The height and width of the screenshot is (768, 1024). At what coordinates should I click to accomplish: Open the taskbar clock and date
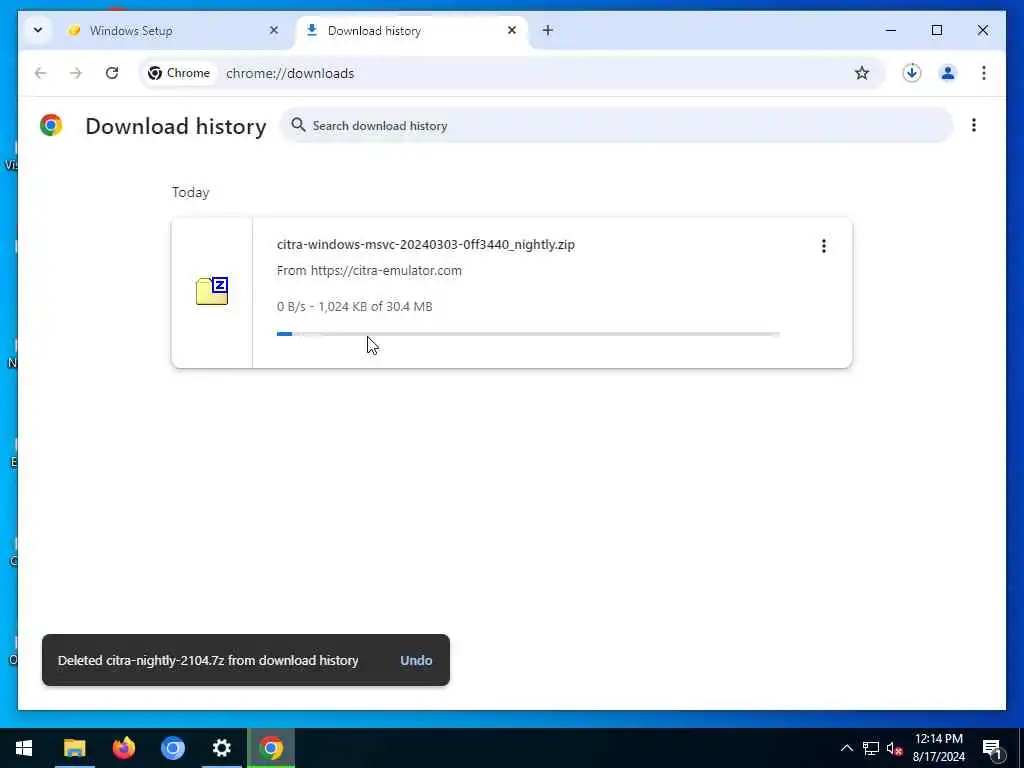[938, 748]
